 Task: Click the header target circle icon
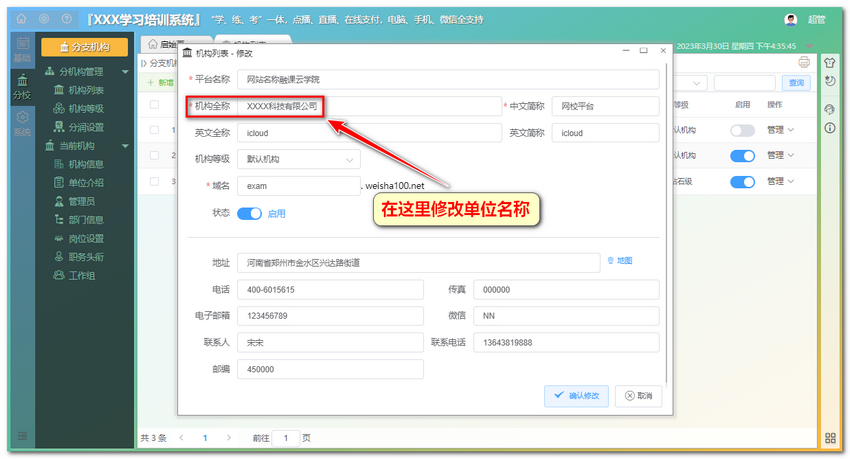pyautogui.click(x=44, y=19)
